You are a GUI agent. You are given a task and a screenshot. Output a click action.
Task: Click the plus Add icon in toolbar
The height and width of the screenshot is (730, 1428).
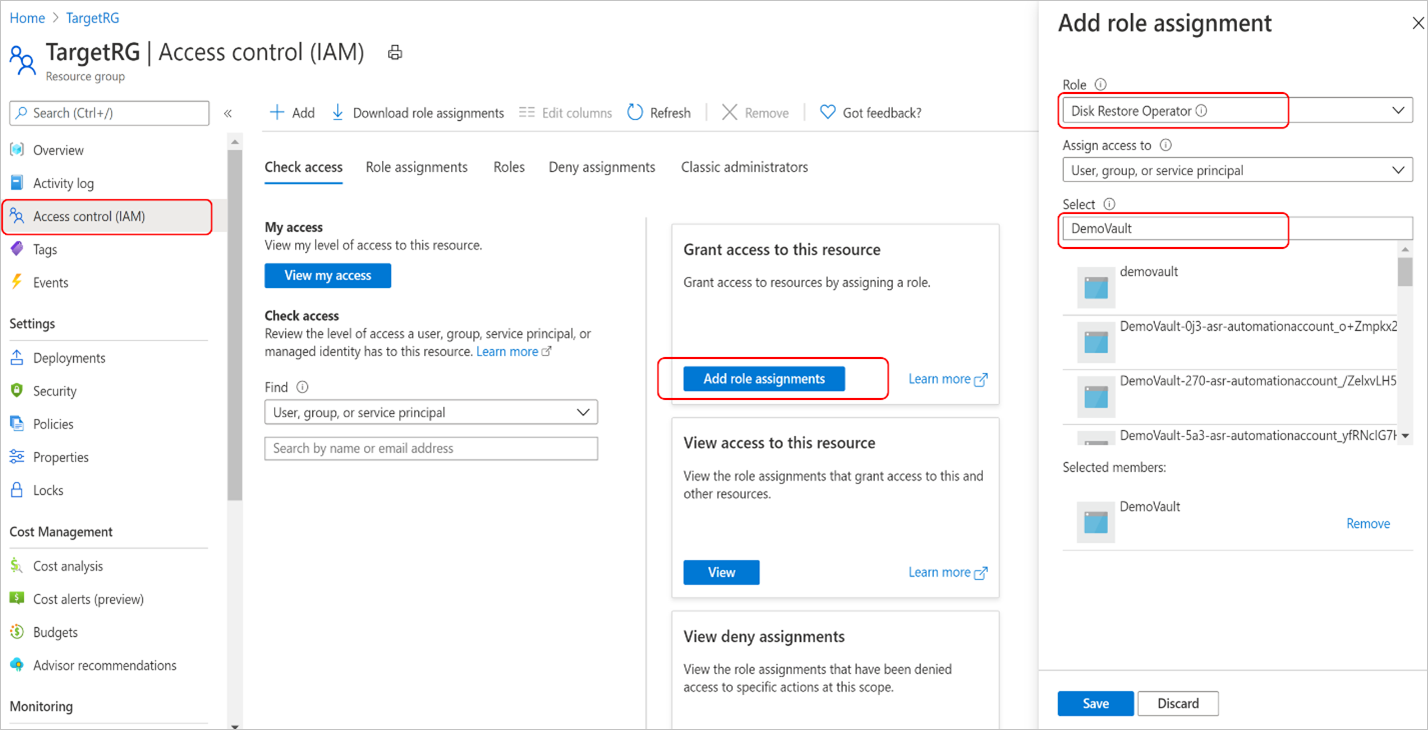pyautogui.click(x=277, y=113)
